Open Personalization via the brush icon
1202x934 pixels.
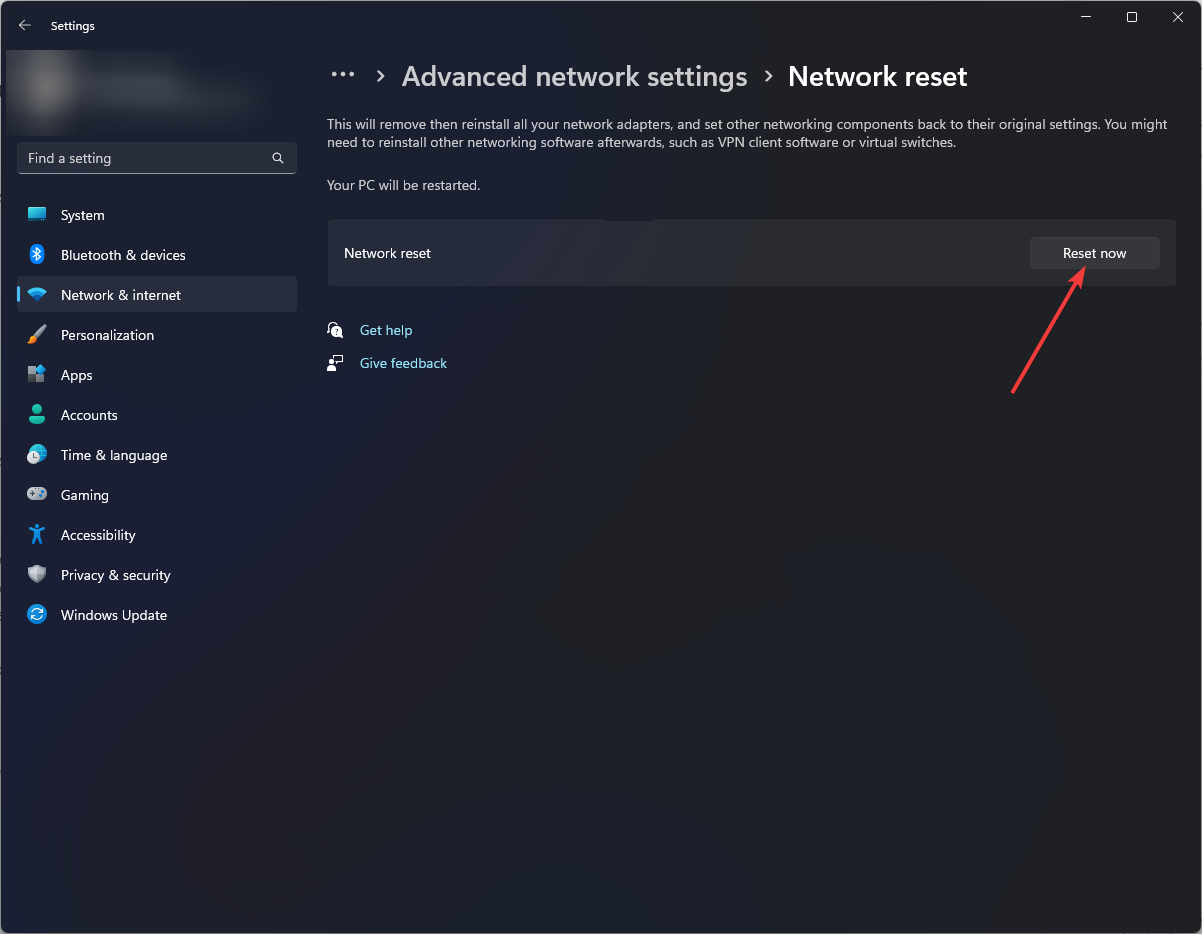tap(36, 334)
